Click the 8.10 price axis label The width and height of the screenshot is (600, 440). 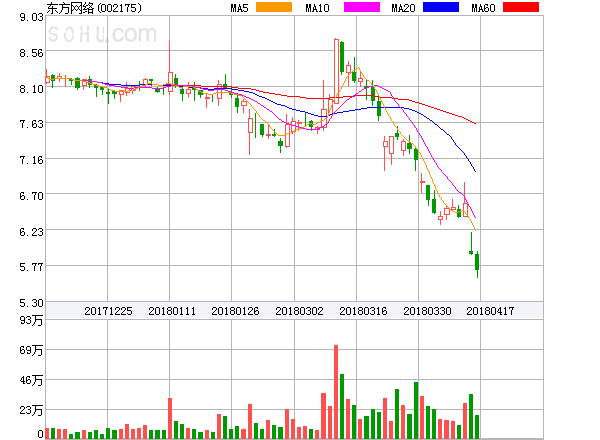(31, 89)
